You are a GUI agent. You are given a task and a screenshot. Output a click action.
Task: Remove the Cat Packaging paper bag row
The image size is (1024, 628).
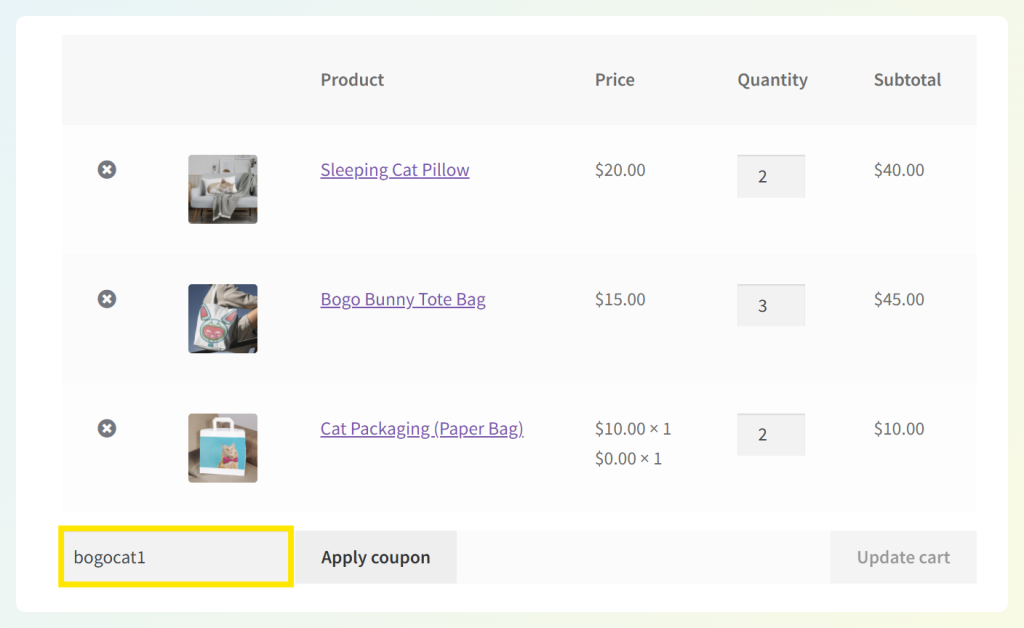(x=107, y=428)
